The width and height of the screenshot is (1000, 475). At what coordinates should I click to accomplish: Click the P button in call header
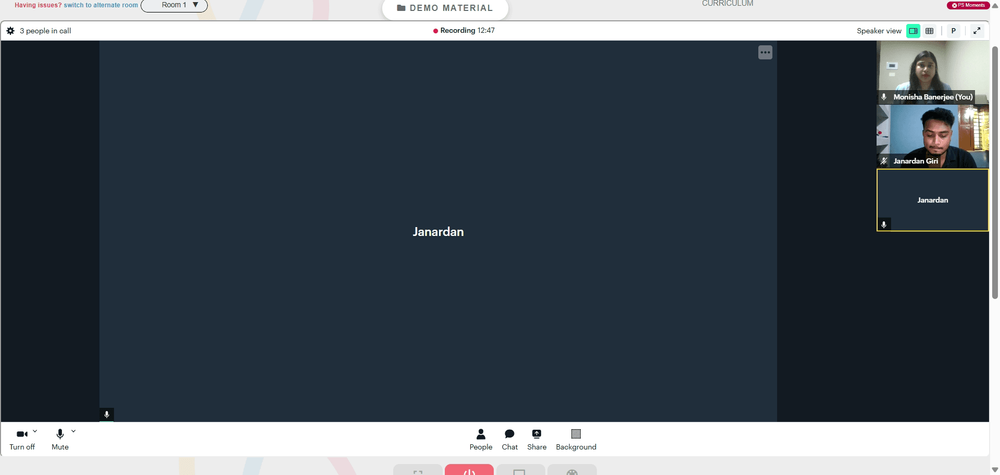pos(953,31)
